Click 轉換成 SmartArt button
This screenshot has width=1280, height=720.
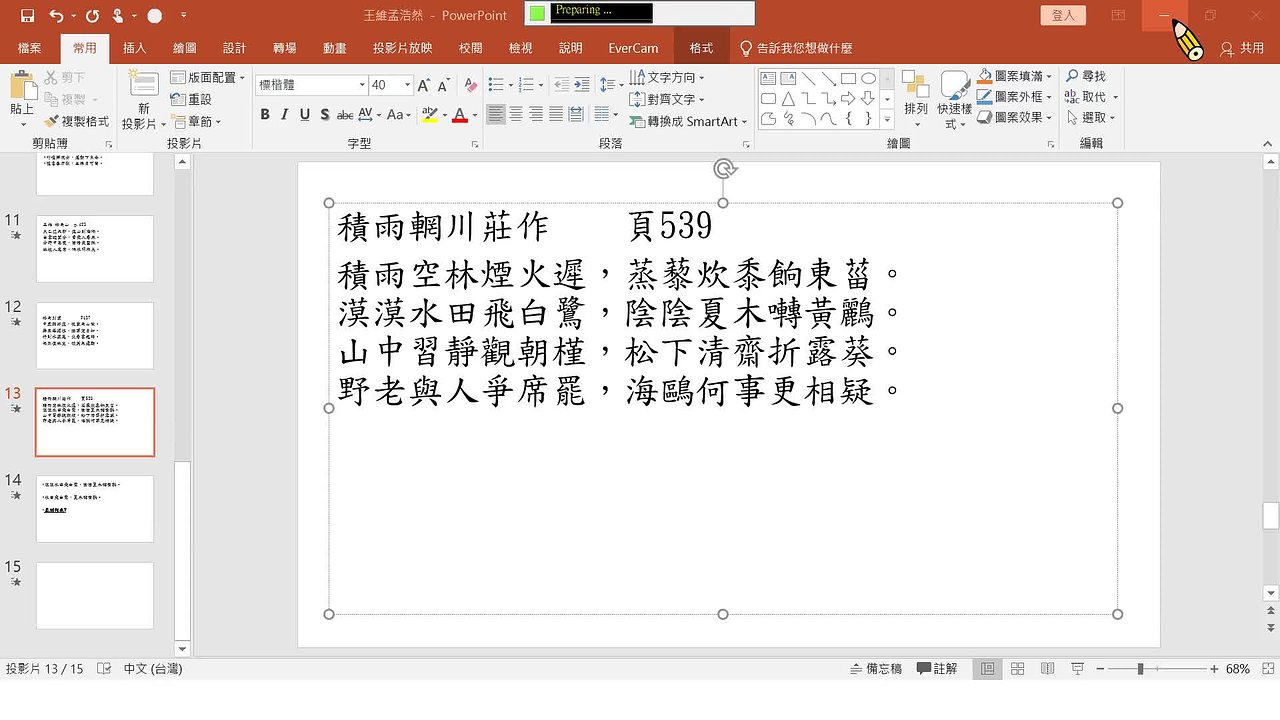tap(688, 121)
